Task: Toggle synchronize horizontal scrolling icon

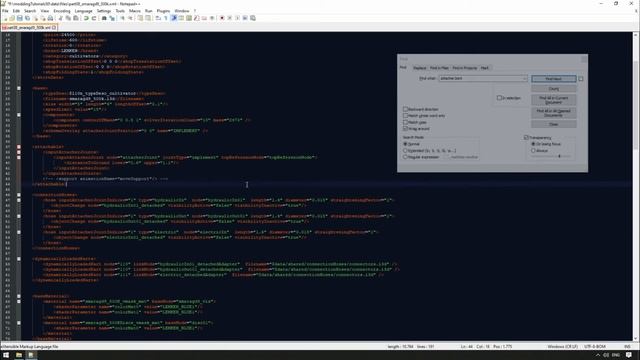Action: 148,18
